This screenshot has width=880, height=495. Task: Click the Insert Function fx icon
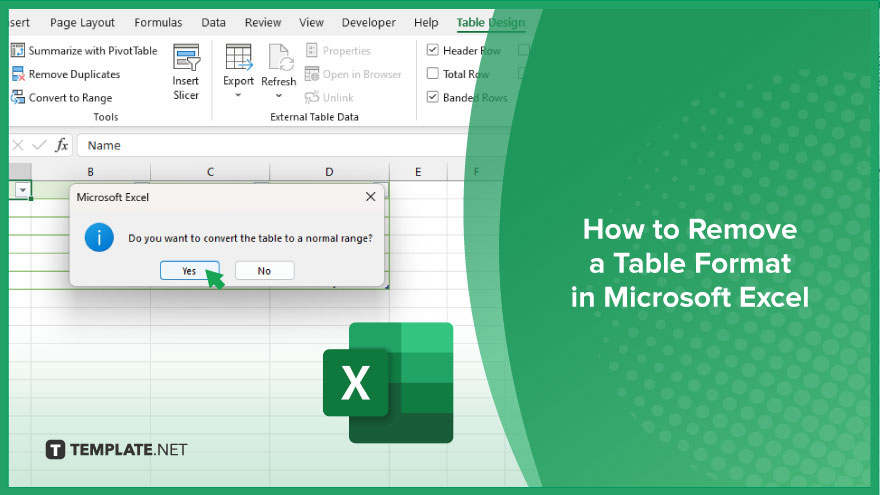[x=61, y=145]
